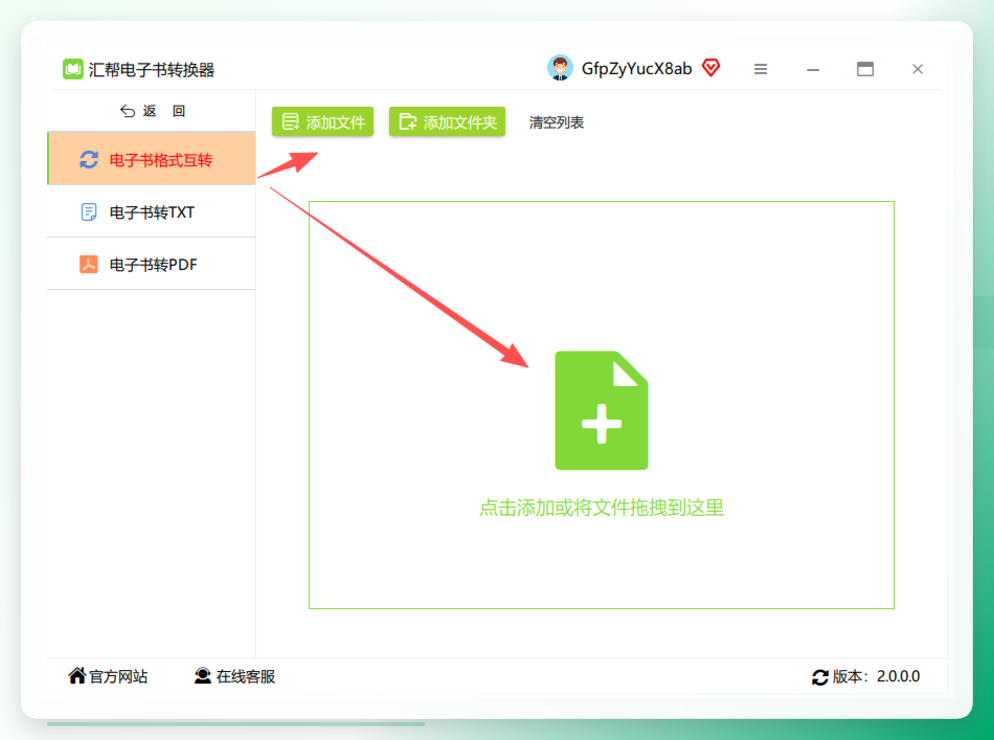Image resolution: width=994 pixels, height=740 pixels.
Task: Click the 添加文件 button
Action: (323, 122)
